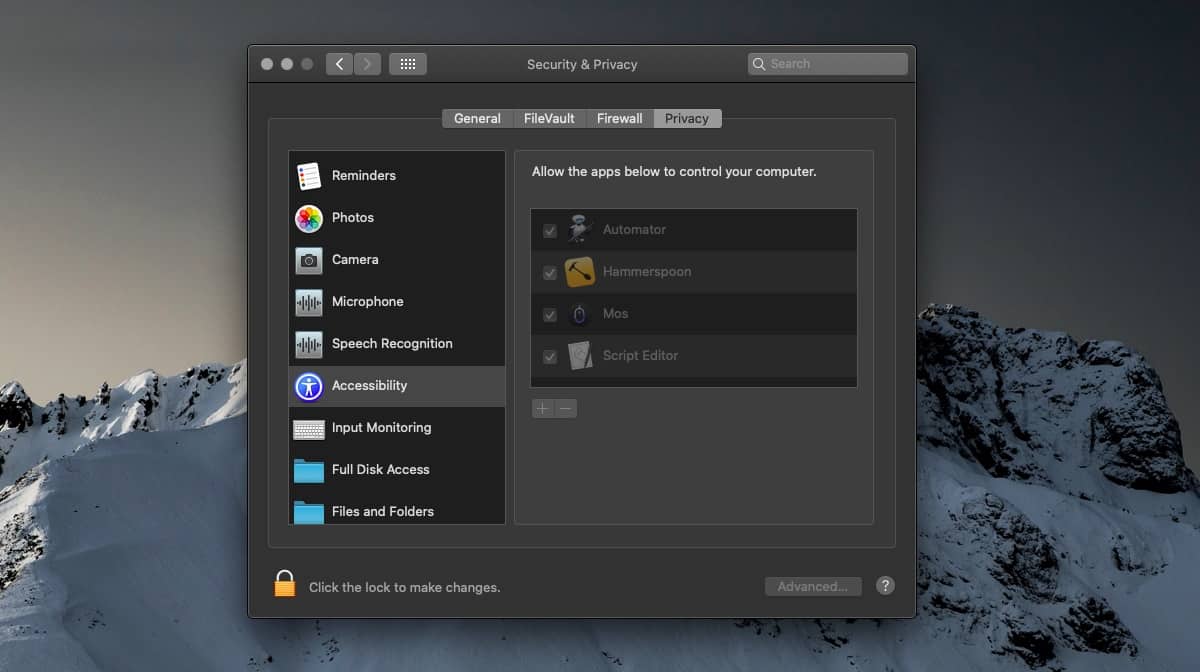
Task: Click the Speech Recognition waveform icon
Action: point(309,344)
